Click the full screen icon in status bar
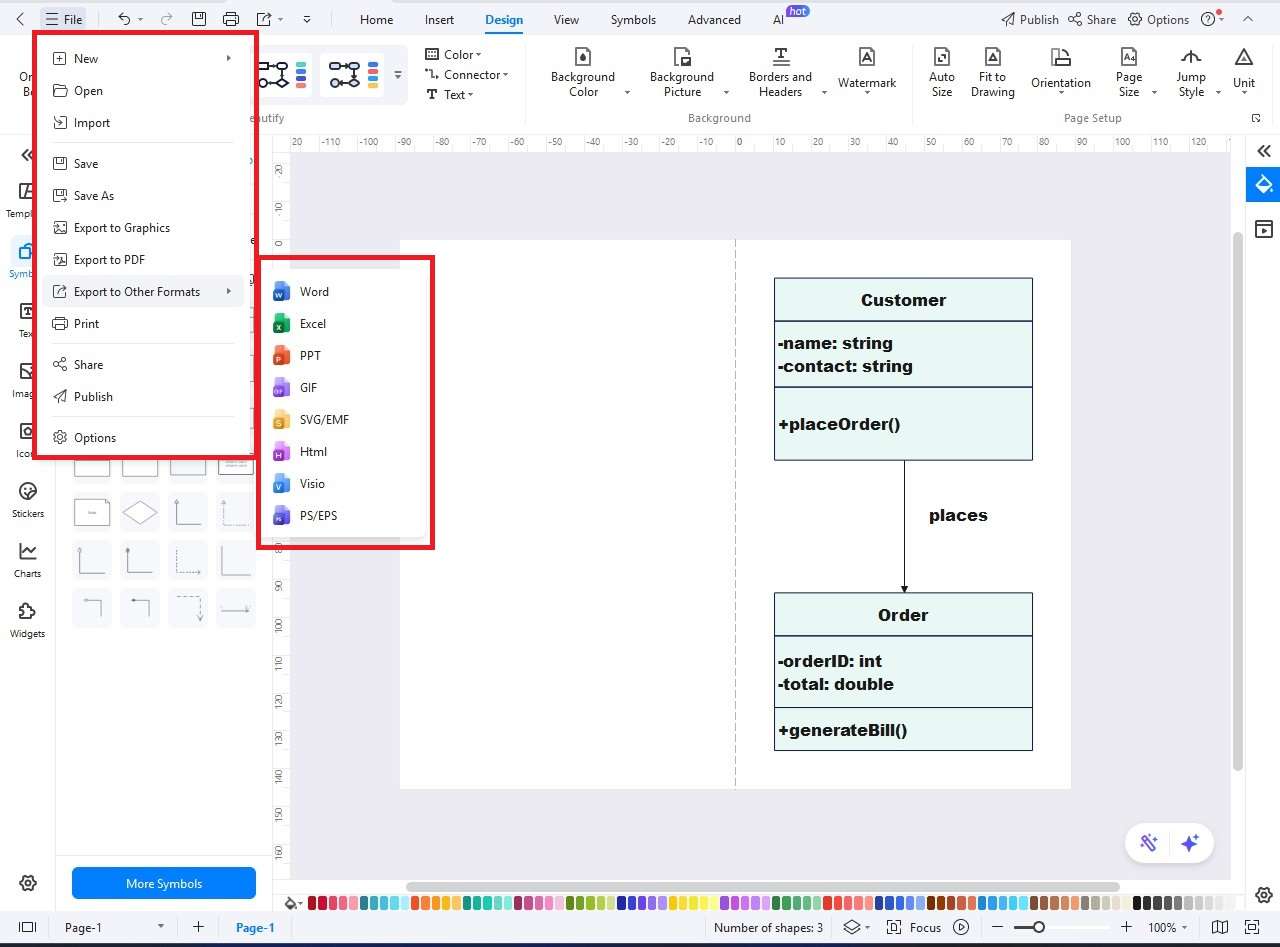Image resolution: width=1280 pixels, height=947 pixels. 1251,927
